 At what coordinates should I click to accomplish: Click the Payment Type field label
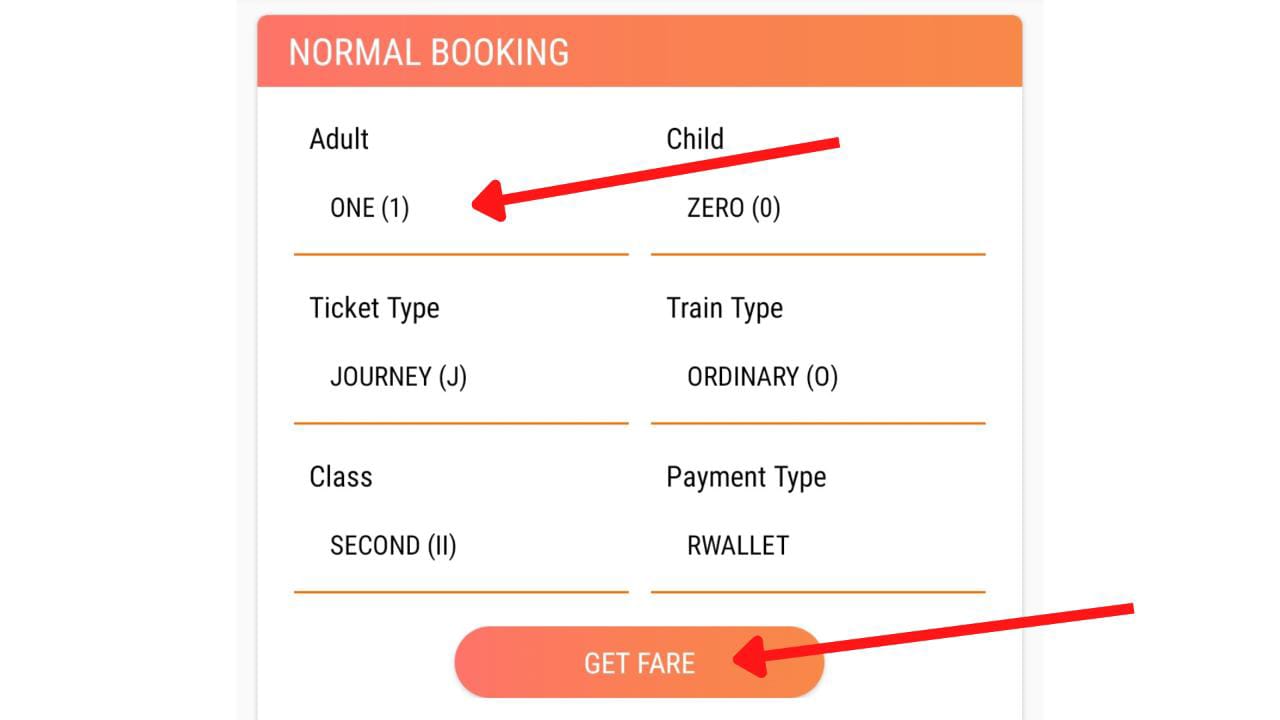click(x=746, y=477)
